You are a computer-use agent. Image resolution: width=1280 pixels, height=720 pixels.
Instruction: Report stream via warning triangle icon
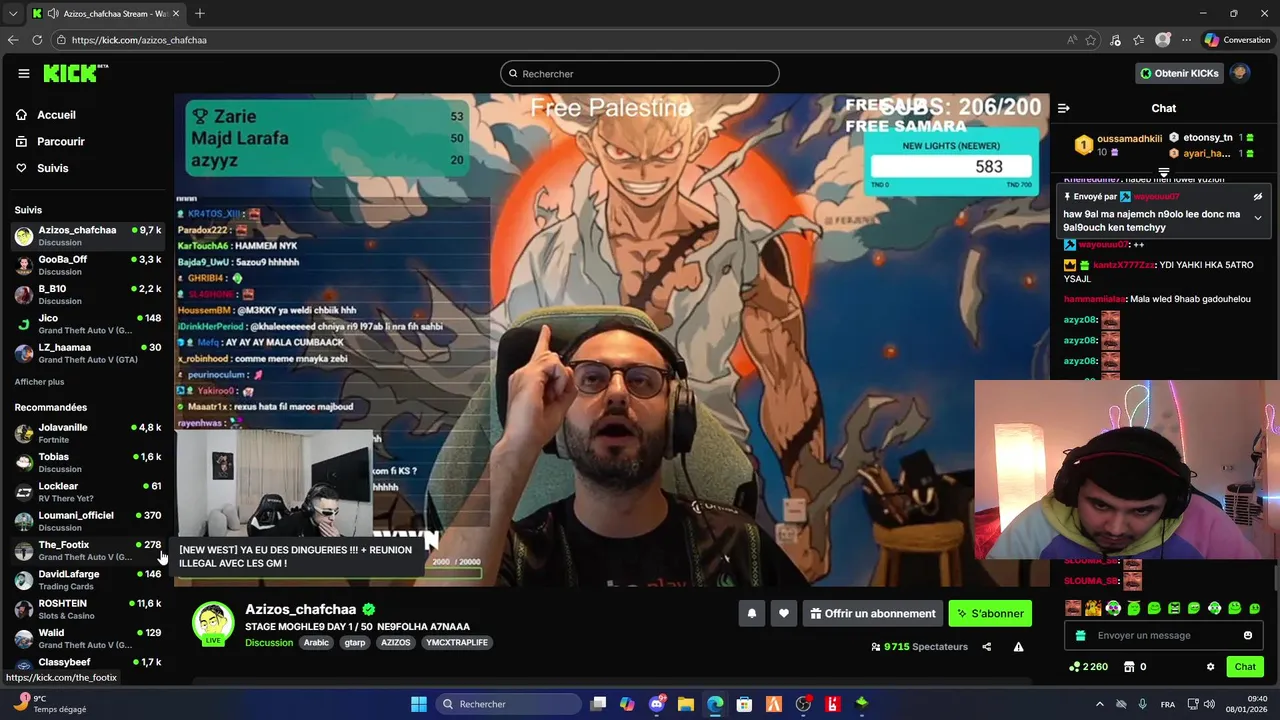pyautogui.click(x=1018, y=647)
